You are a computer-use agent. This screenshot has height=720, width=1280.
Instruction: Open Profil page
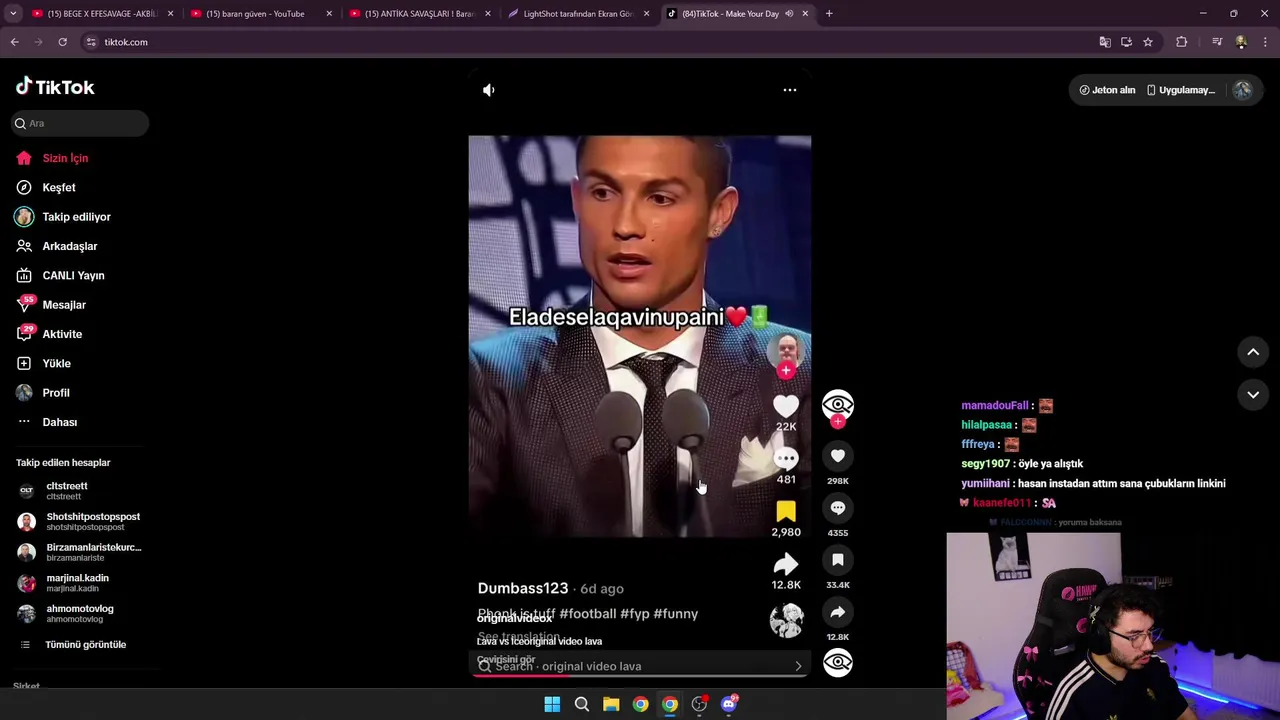56,393
